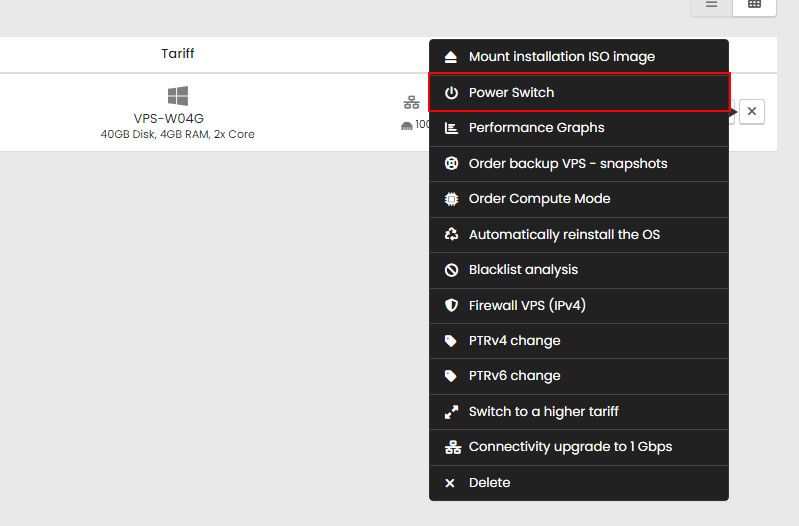Click the chip icon beside Order Compute Mode
The image size is (799, 526).
[x=451, y=199]
